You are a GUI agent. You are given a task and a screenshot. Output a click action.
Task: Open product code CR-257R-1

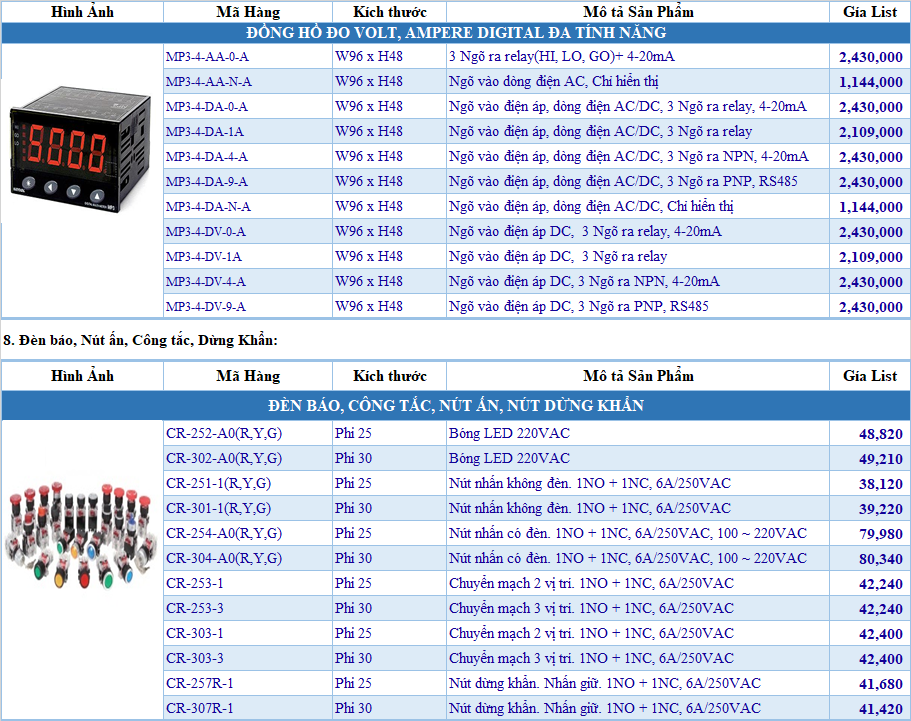tap(200, 683)
